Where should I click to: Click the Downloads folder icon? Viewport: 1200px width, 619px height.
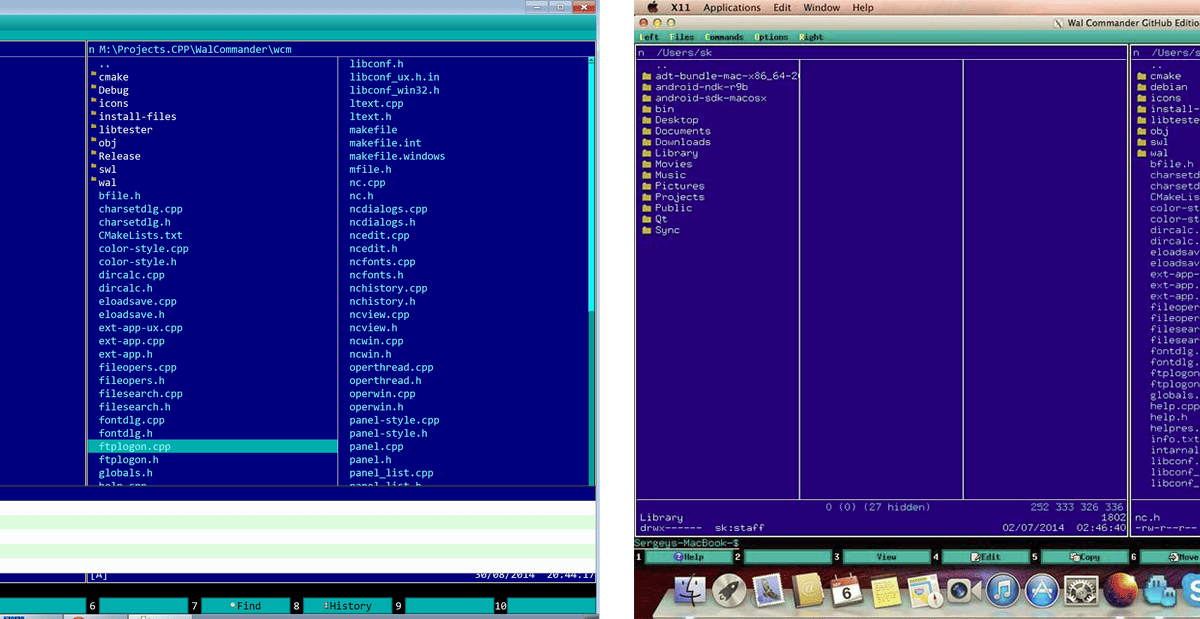(647, 142)
